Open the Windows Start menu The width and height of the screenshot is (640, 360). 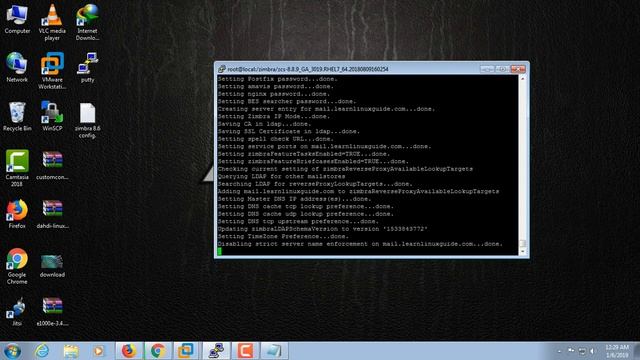(x=12, y=351)
